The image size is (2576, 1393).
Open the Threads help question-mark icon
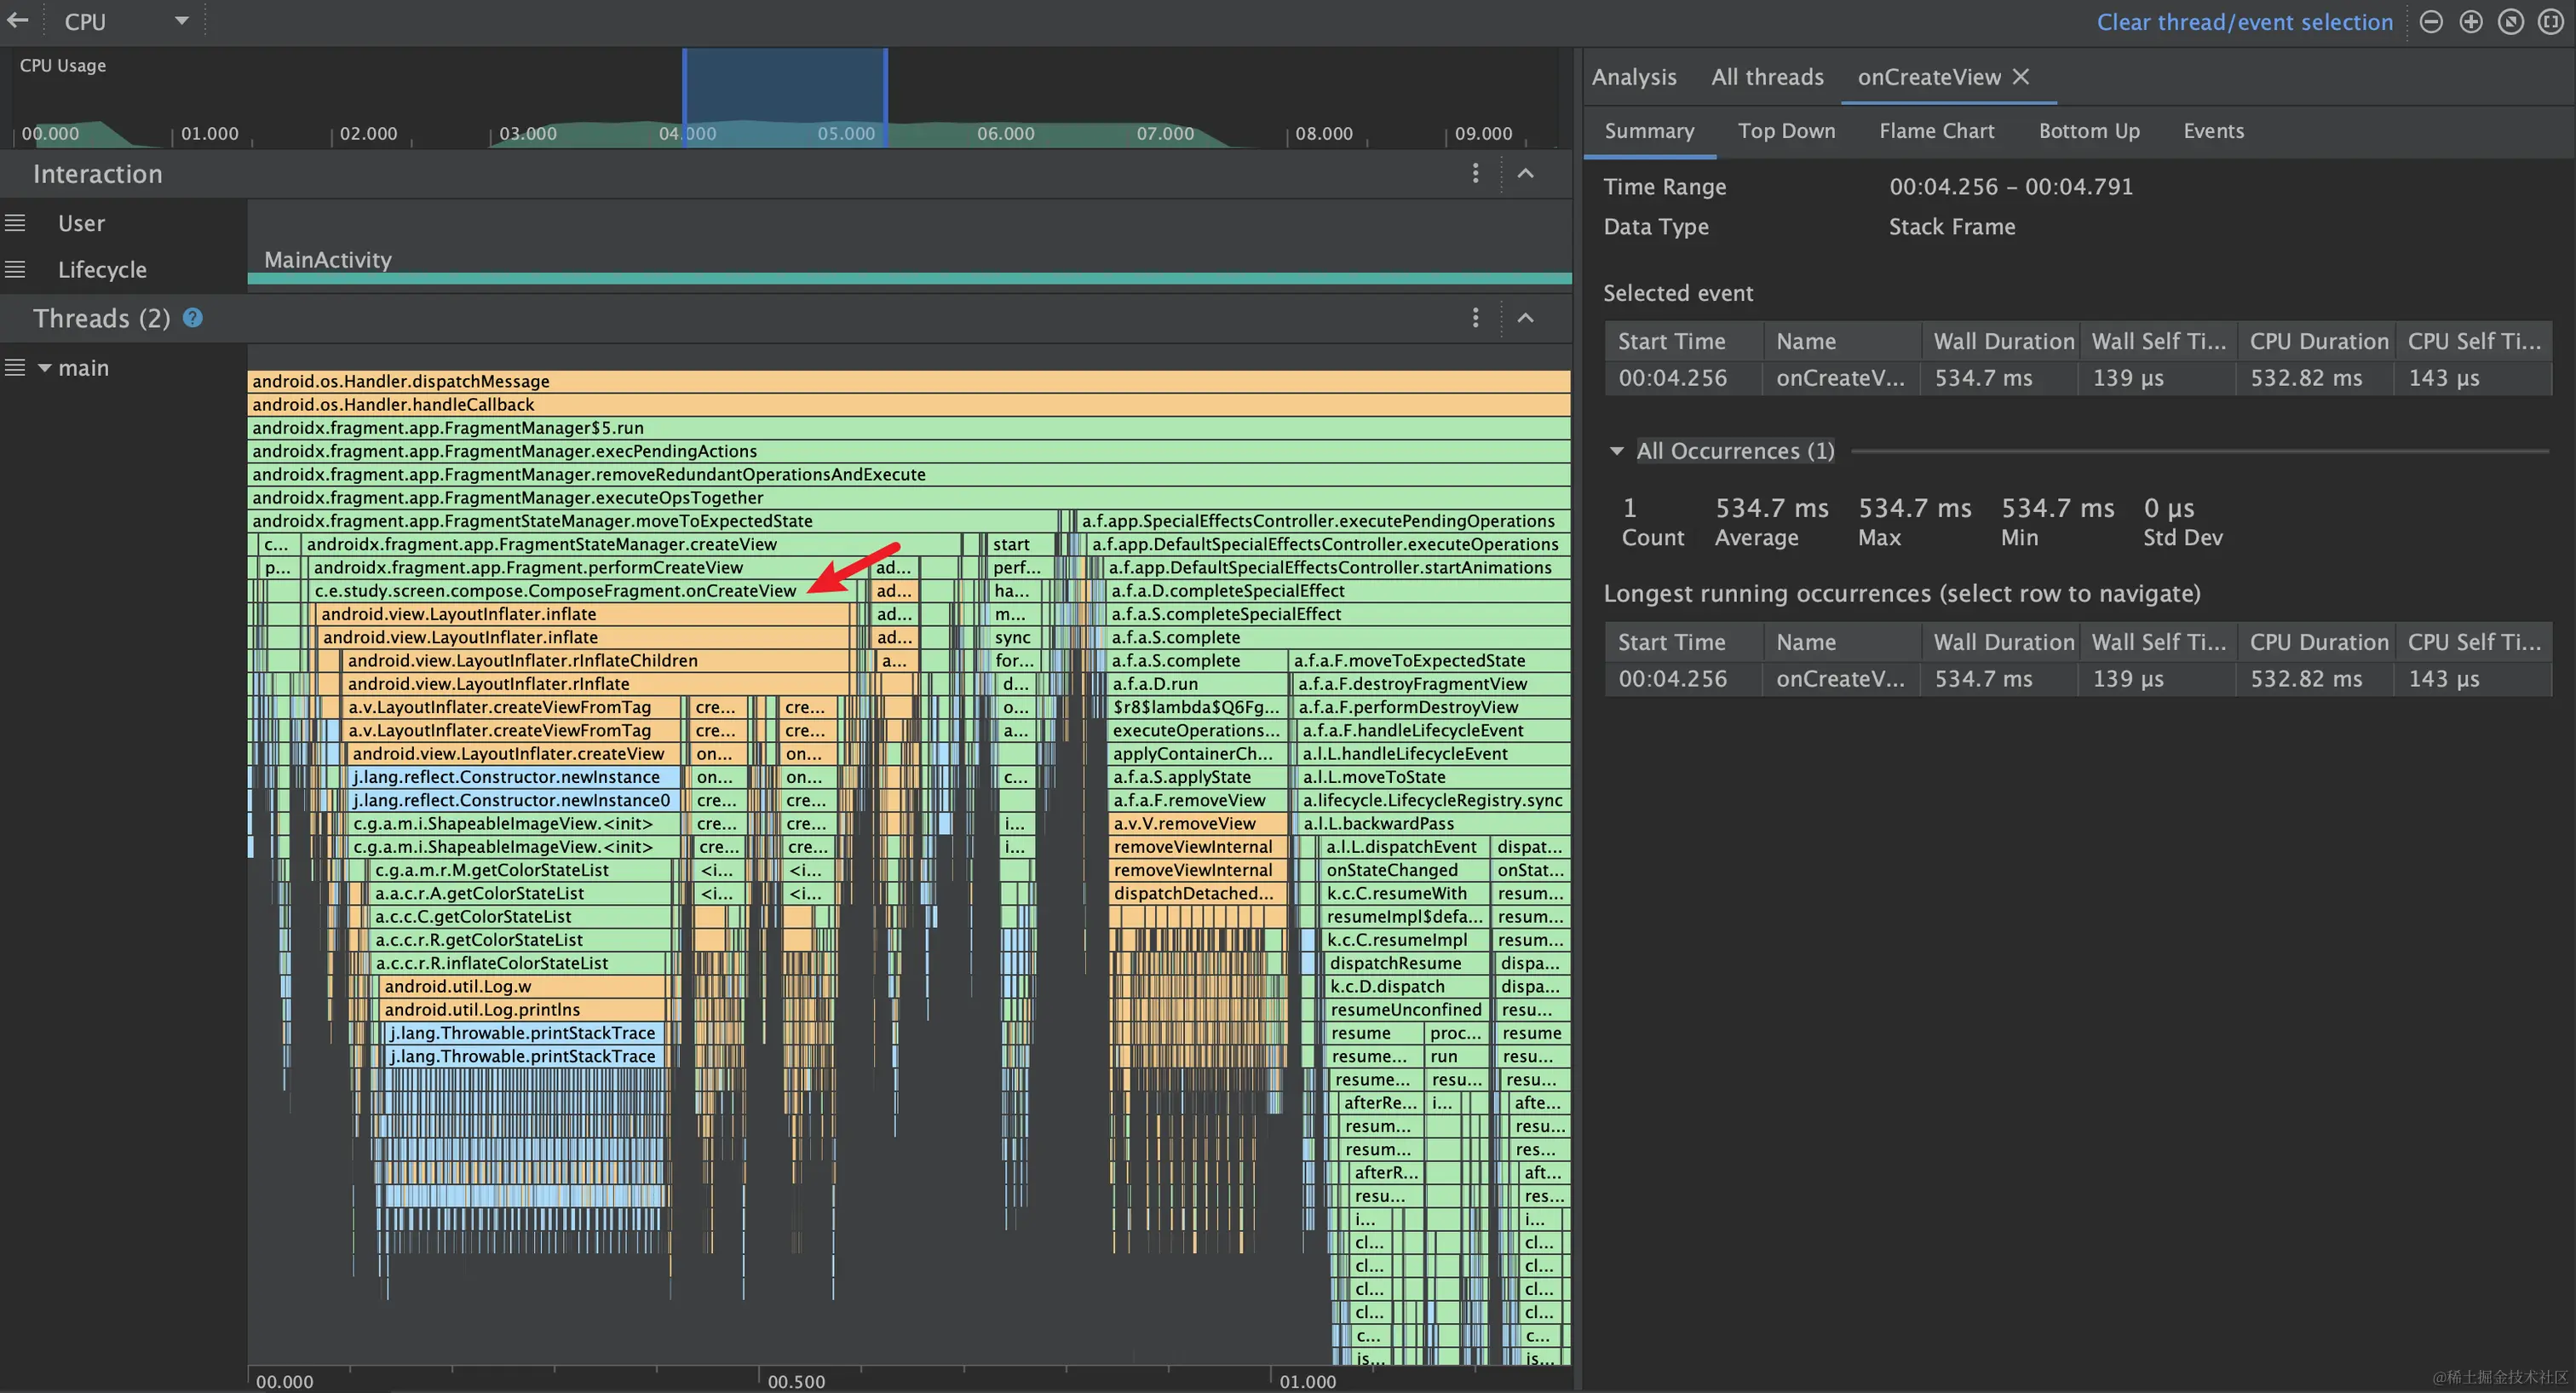pyautogui.click(x=193, y=318)
